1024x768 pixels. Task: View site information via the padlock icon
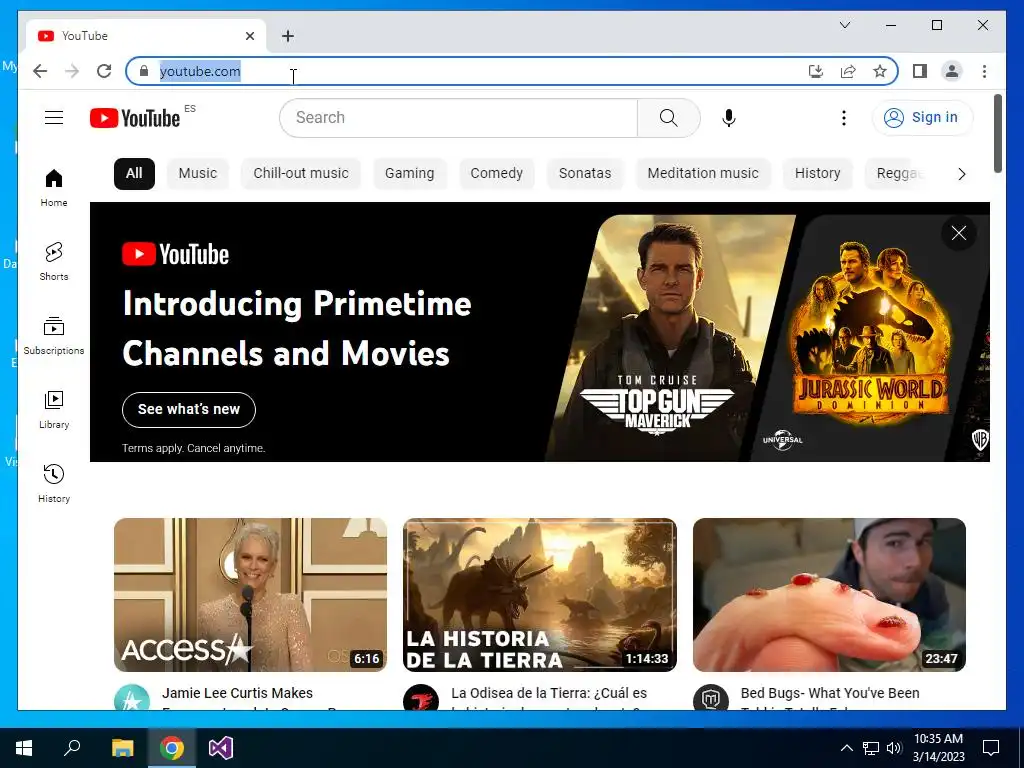click(x=144, y=71)
